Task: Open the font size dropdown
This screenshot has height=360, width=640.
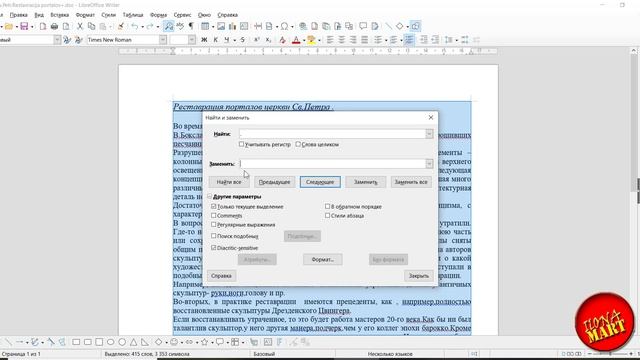Action: pyautogui.click(x=192, y=40)
